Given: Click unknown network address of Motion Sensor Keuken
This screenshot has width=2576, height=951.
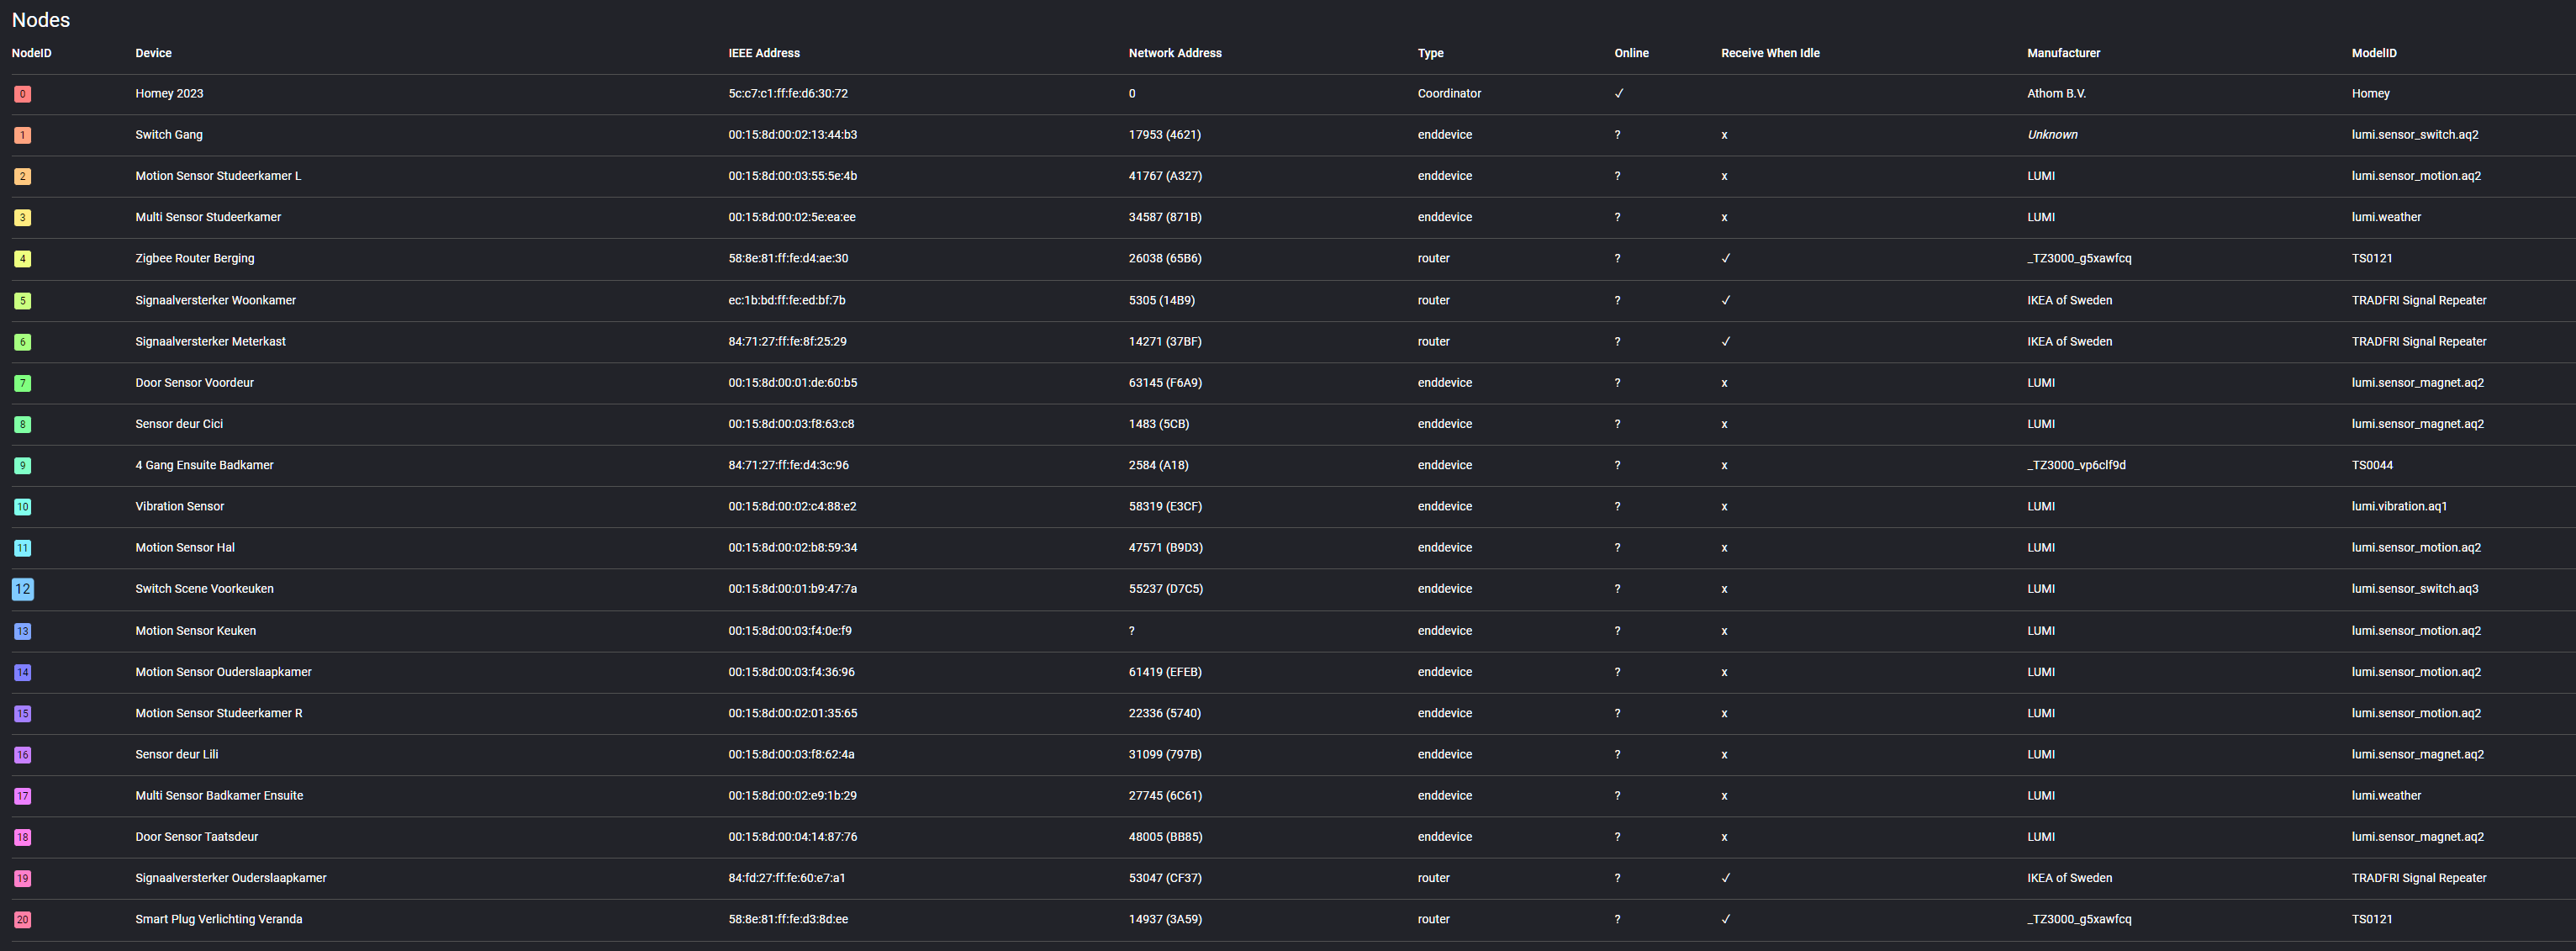Looking at the screenshot, I should pos(1131,631).
